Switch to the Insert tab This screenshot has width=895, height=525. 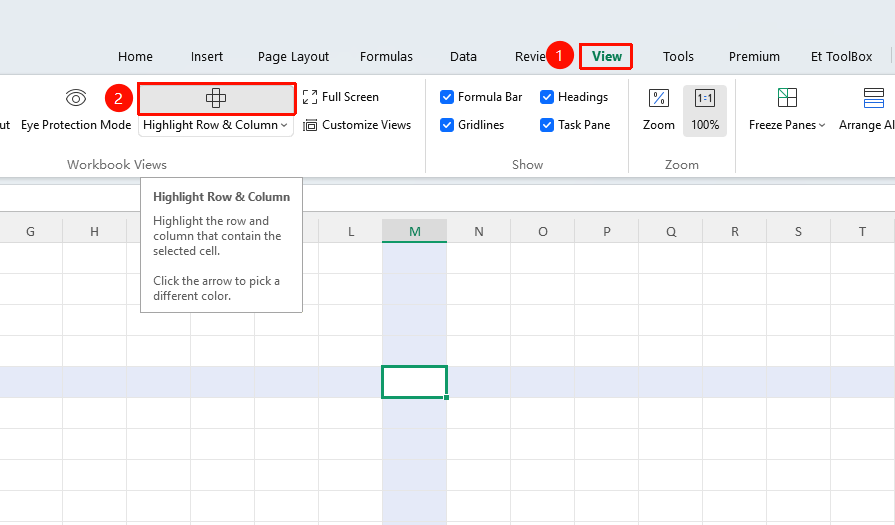tap(207, 56)
